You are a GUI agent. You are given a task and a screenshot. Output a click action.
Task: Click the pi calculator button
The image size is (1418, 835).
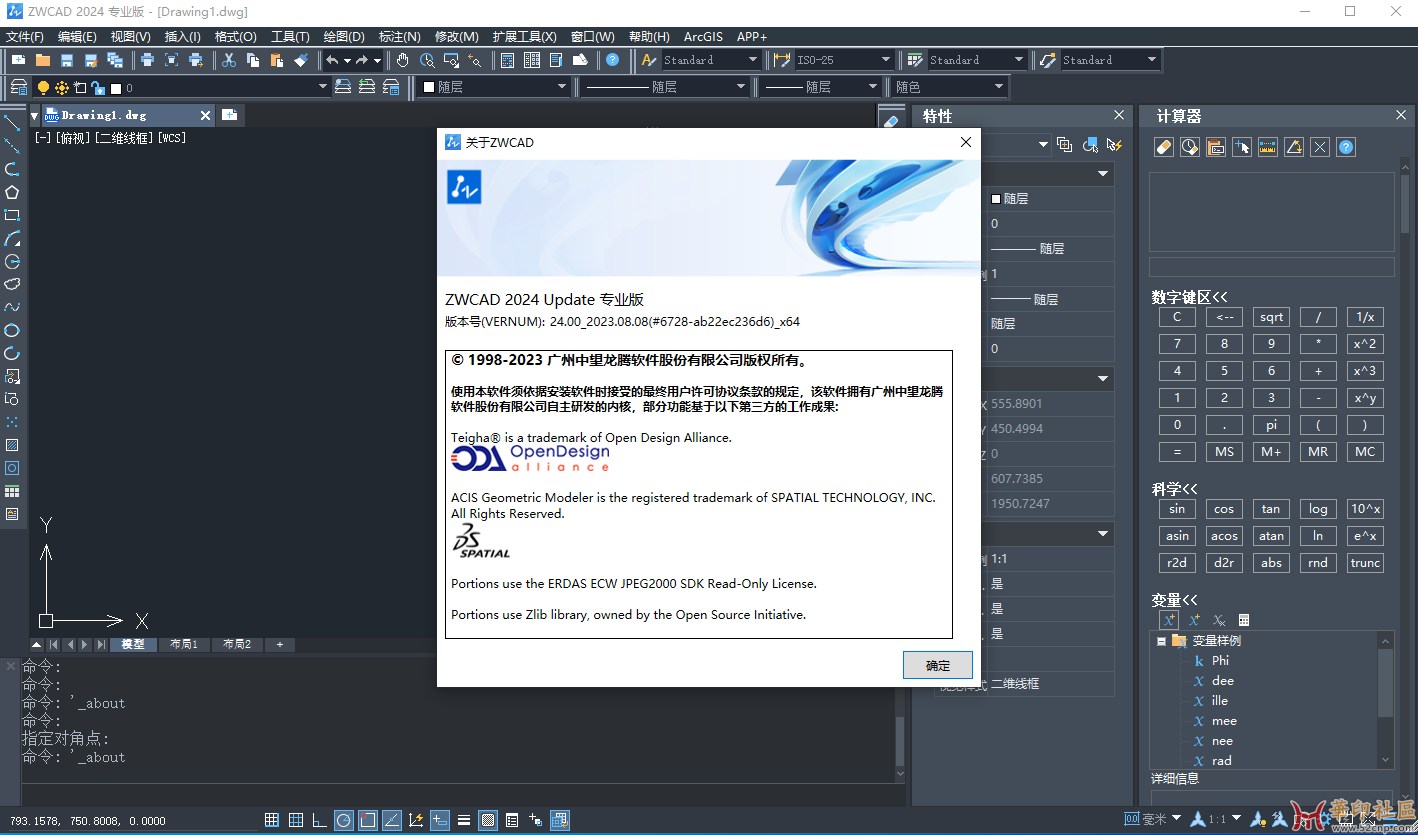click(1271, 425)
